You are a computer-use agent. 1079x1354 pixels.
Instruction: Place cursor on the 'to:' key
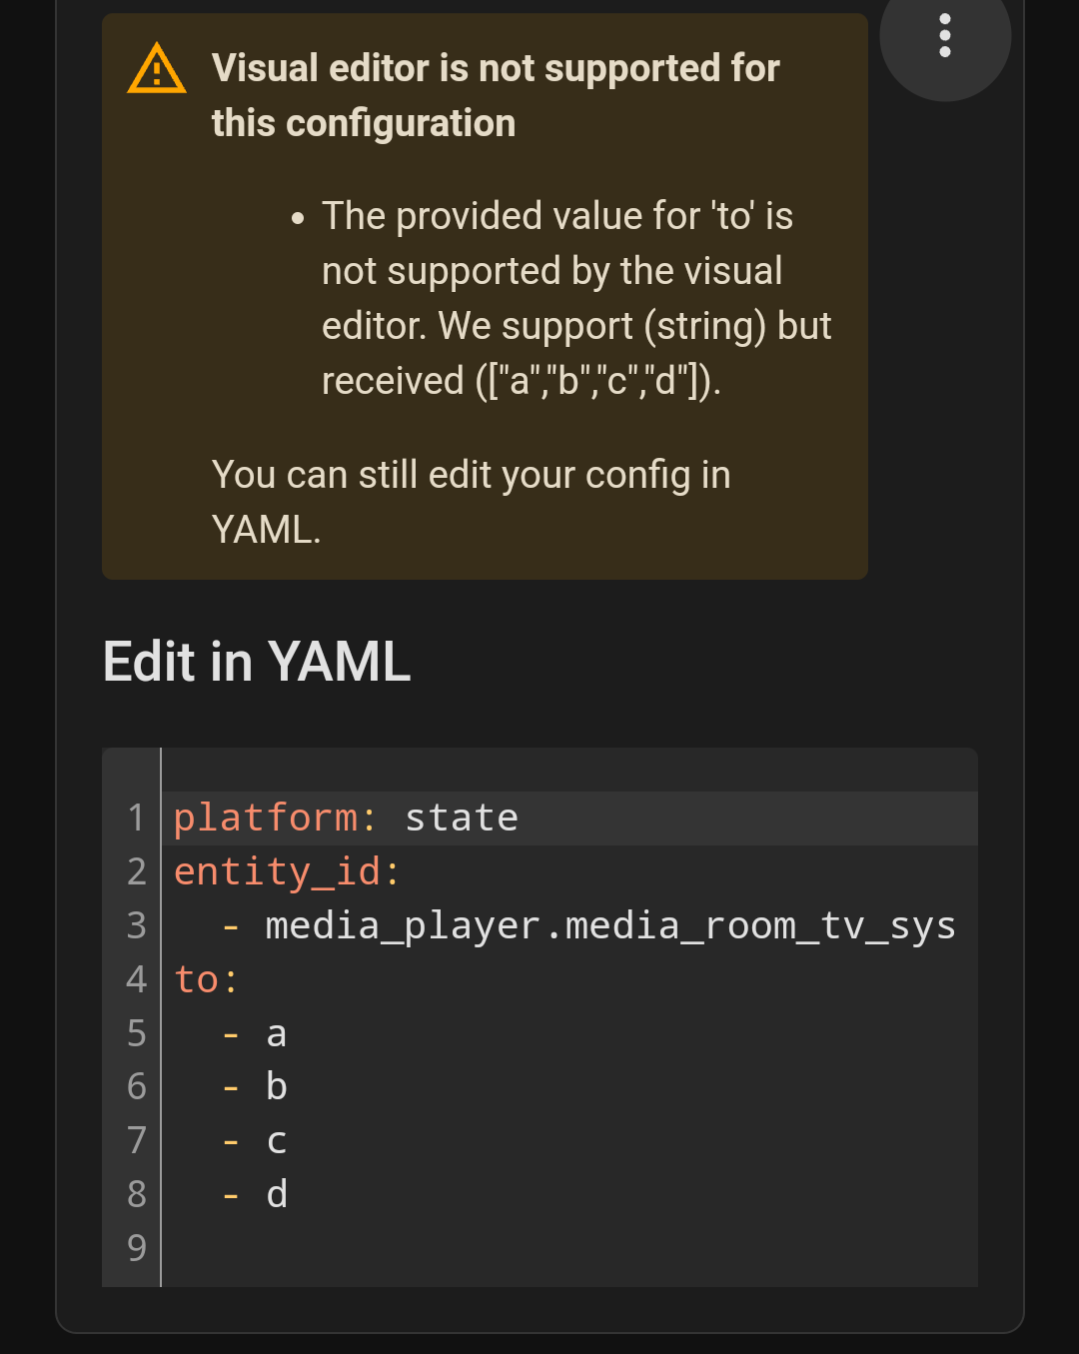[206, 980]
